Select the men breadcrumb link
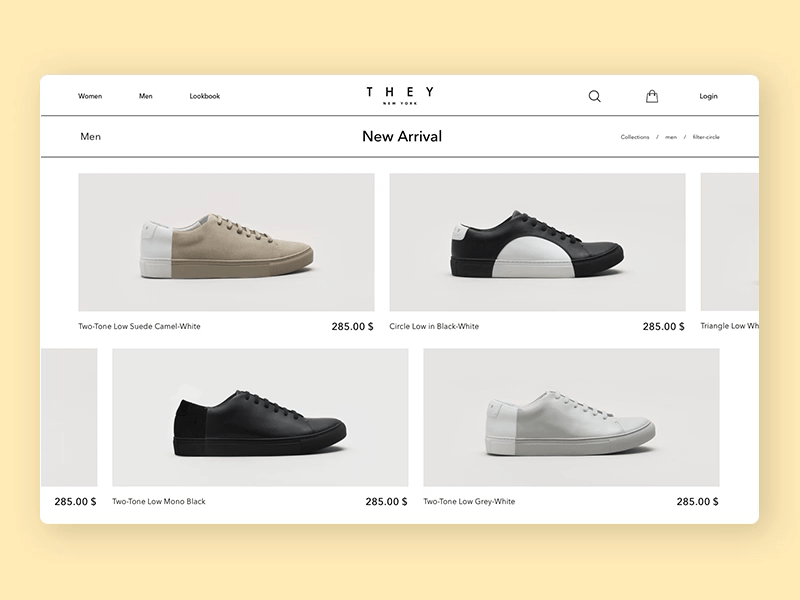 point(669,137)
